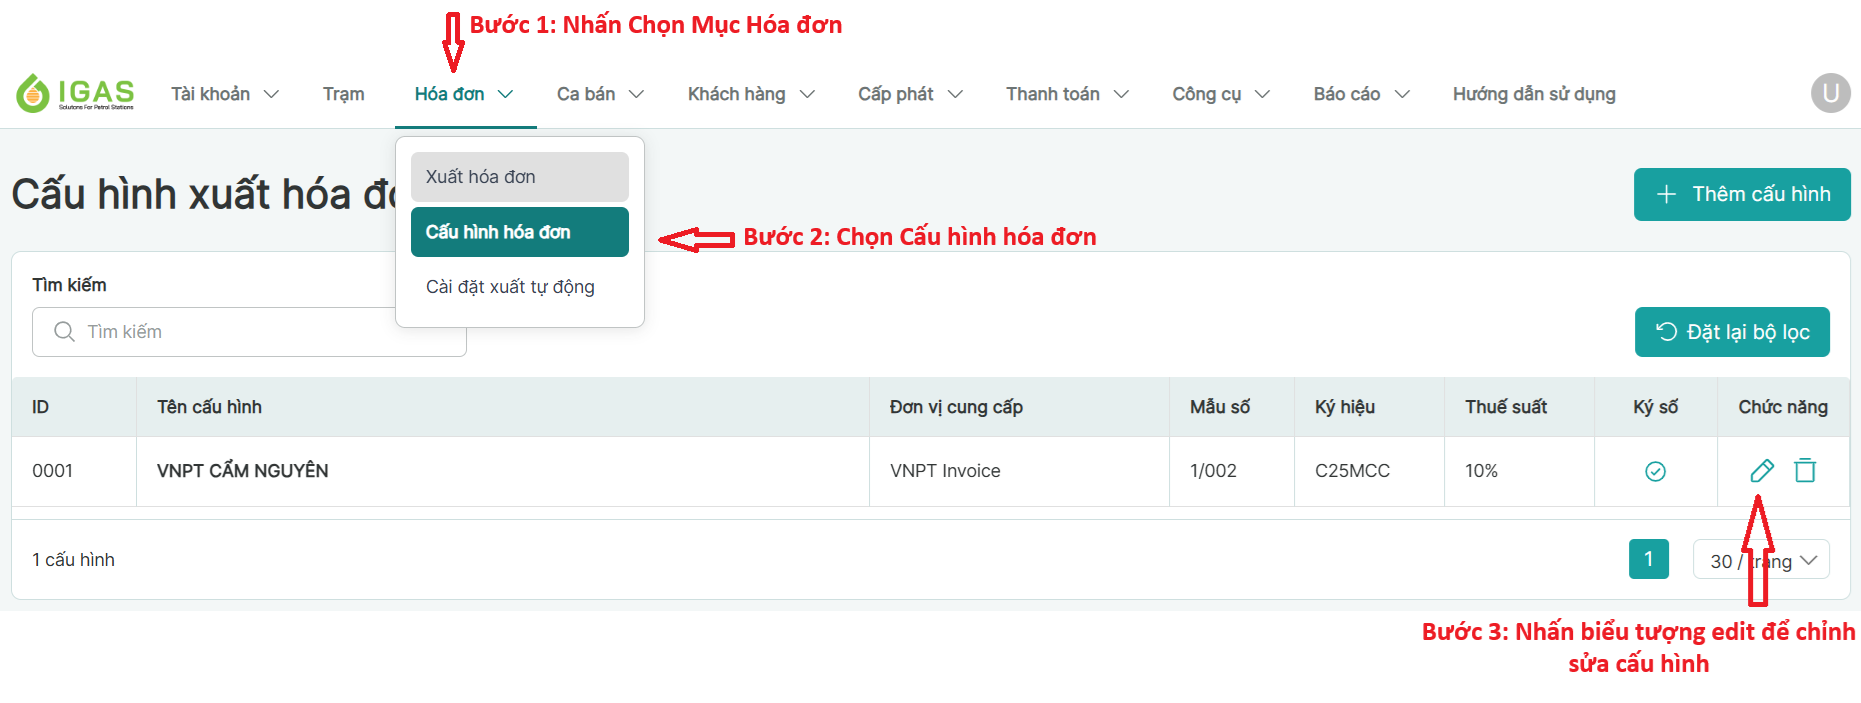1861x703 pixels.
Task: Go to Hướng dẫn sử dụng
Action: (1533, 94)
